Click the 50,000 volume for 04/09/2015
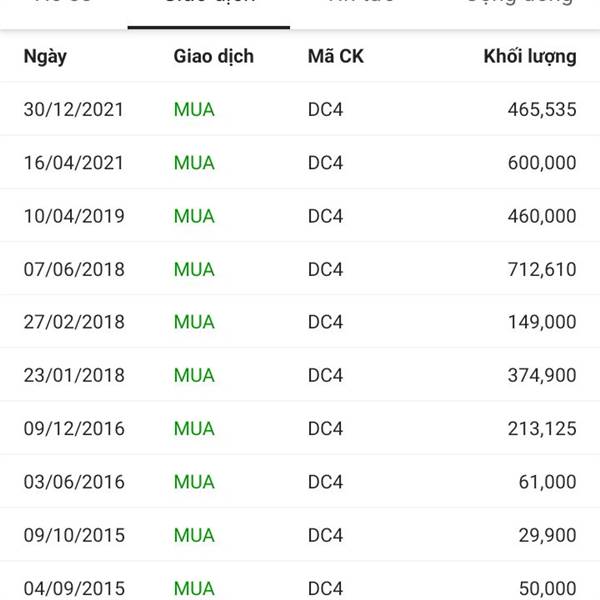600x600 pixels. 548,588
